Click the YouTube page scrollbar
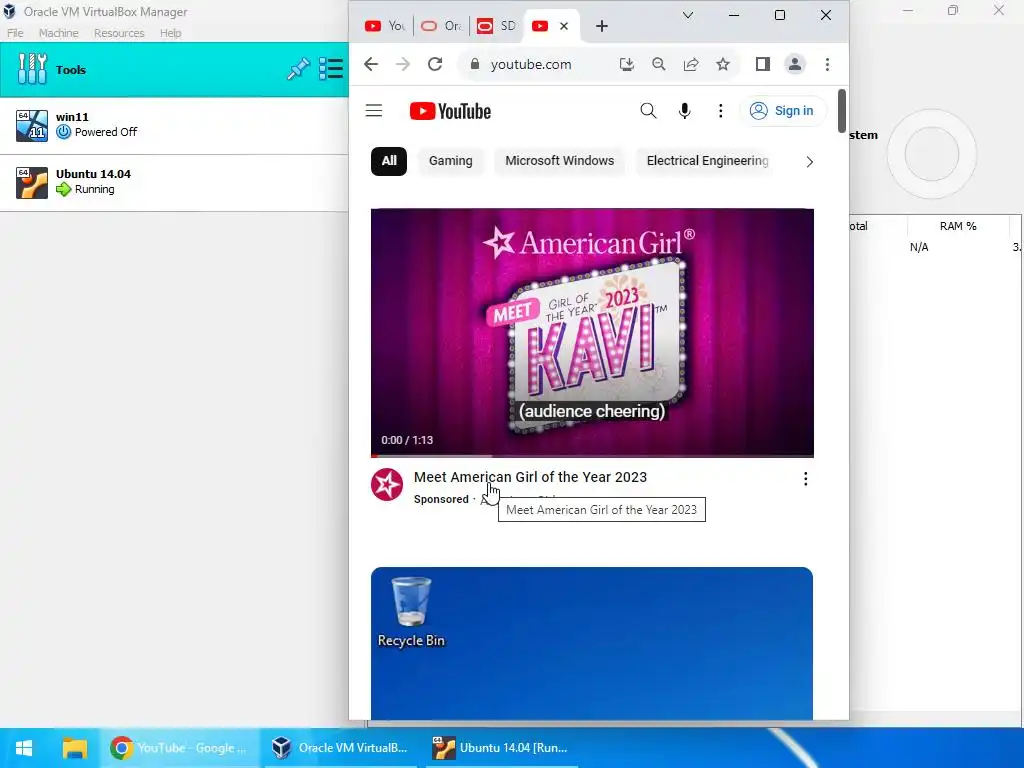The image size is (1024, 768). tap(842, 111)
